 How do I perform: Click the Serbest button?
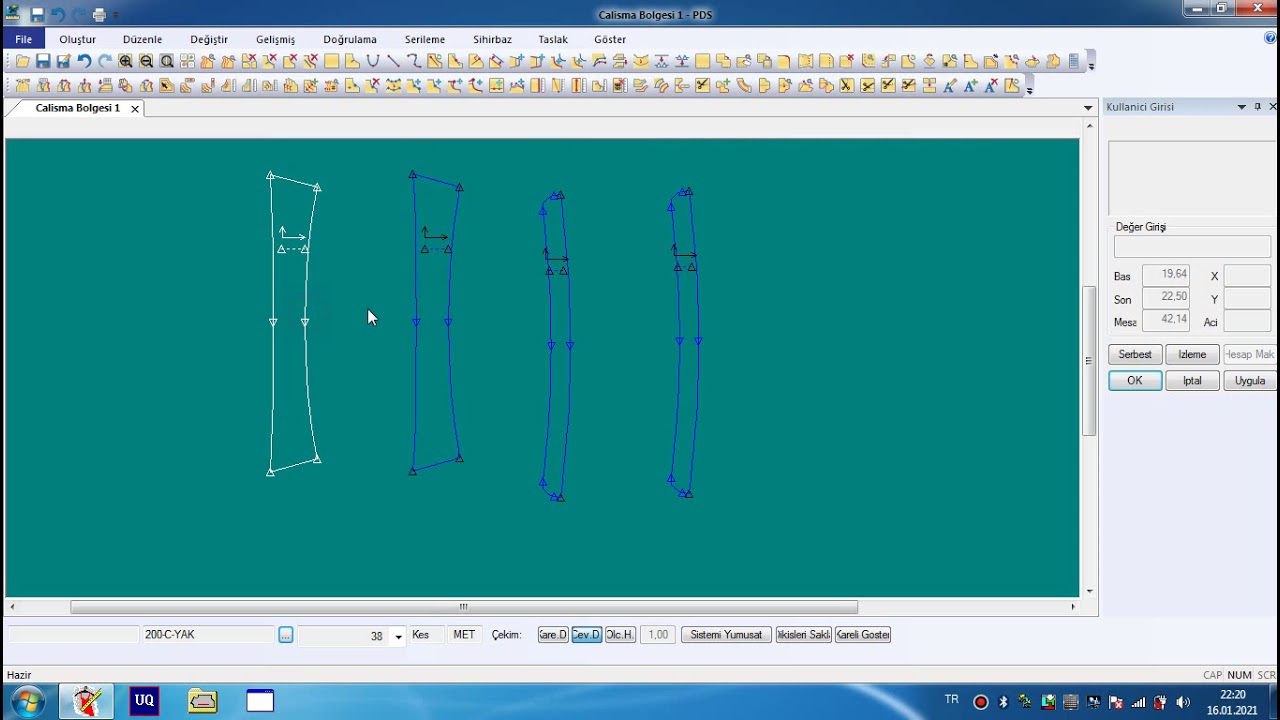(x=1135, y=354)
